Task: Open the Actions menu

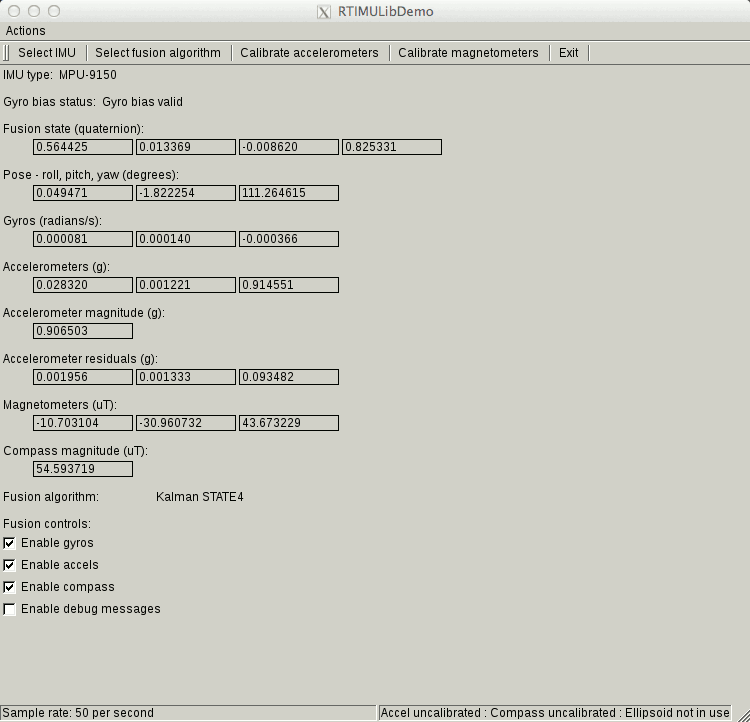Action: coord(26,31)
